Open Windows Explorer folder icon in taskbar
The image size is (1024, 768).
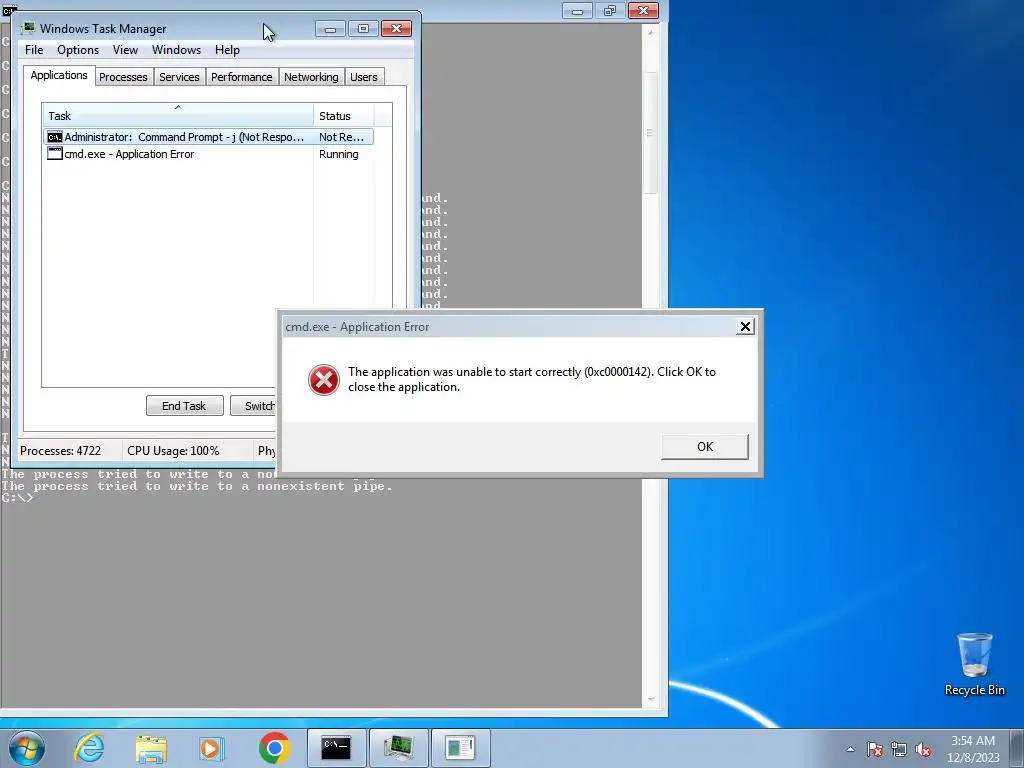[x=151, y=748]
